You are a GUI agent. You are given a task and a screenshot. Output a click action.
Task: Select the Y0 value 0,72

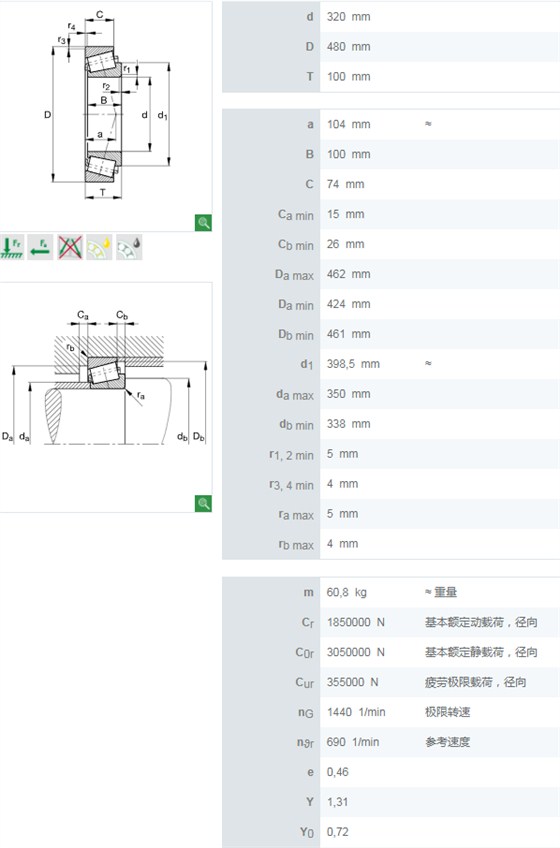[338, 832]
